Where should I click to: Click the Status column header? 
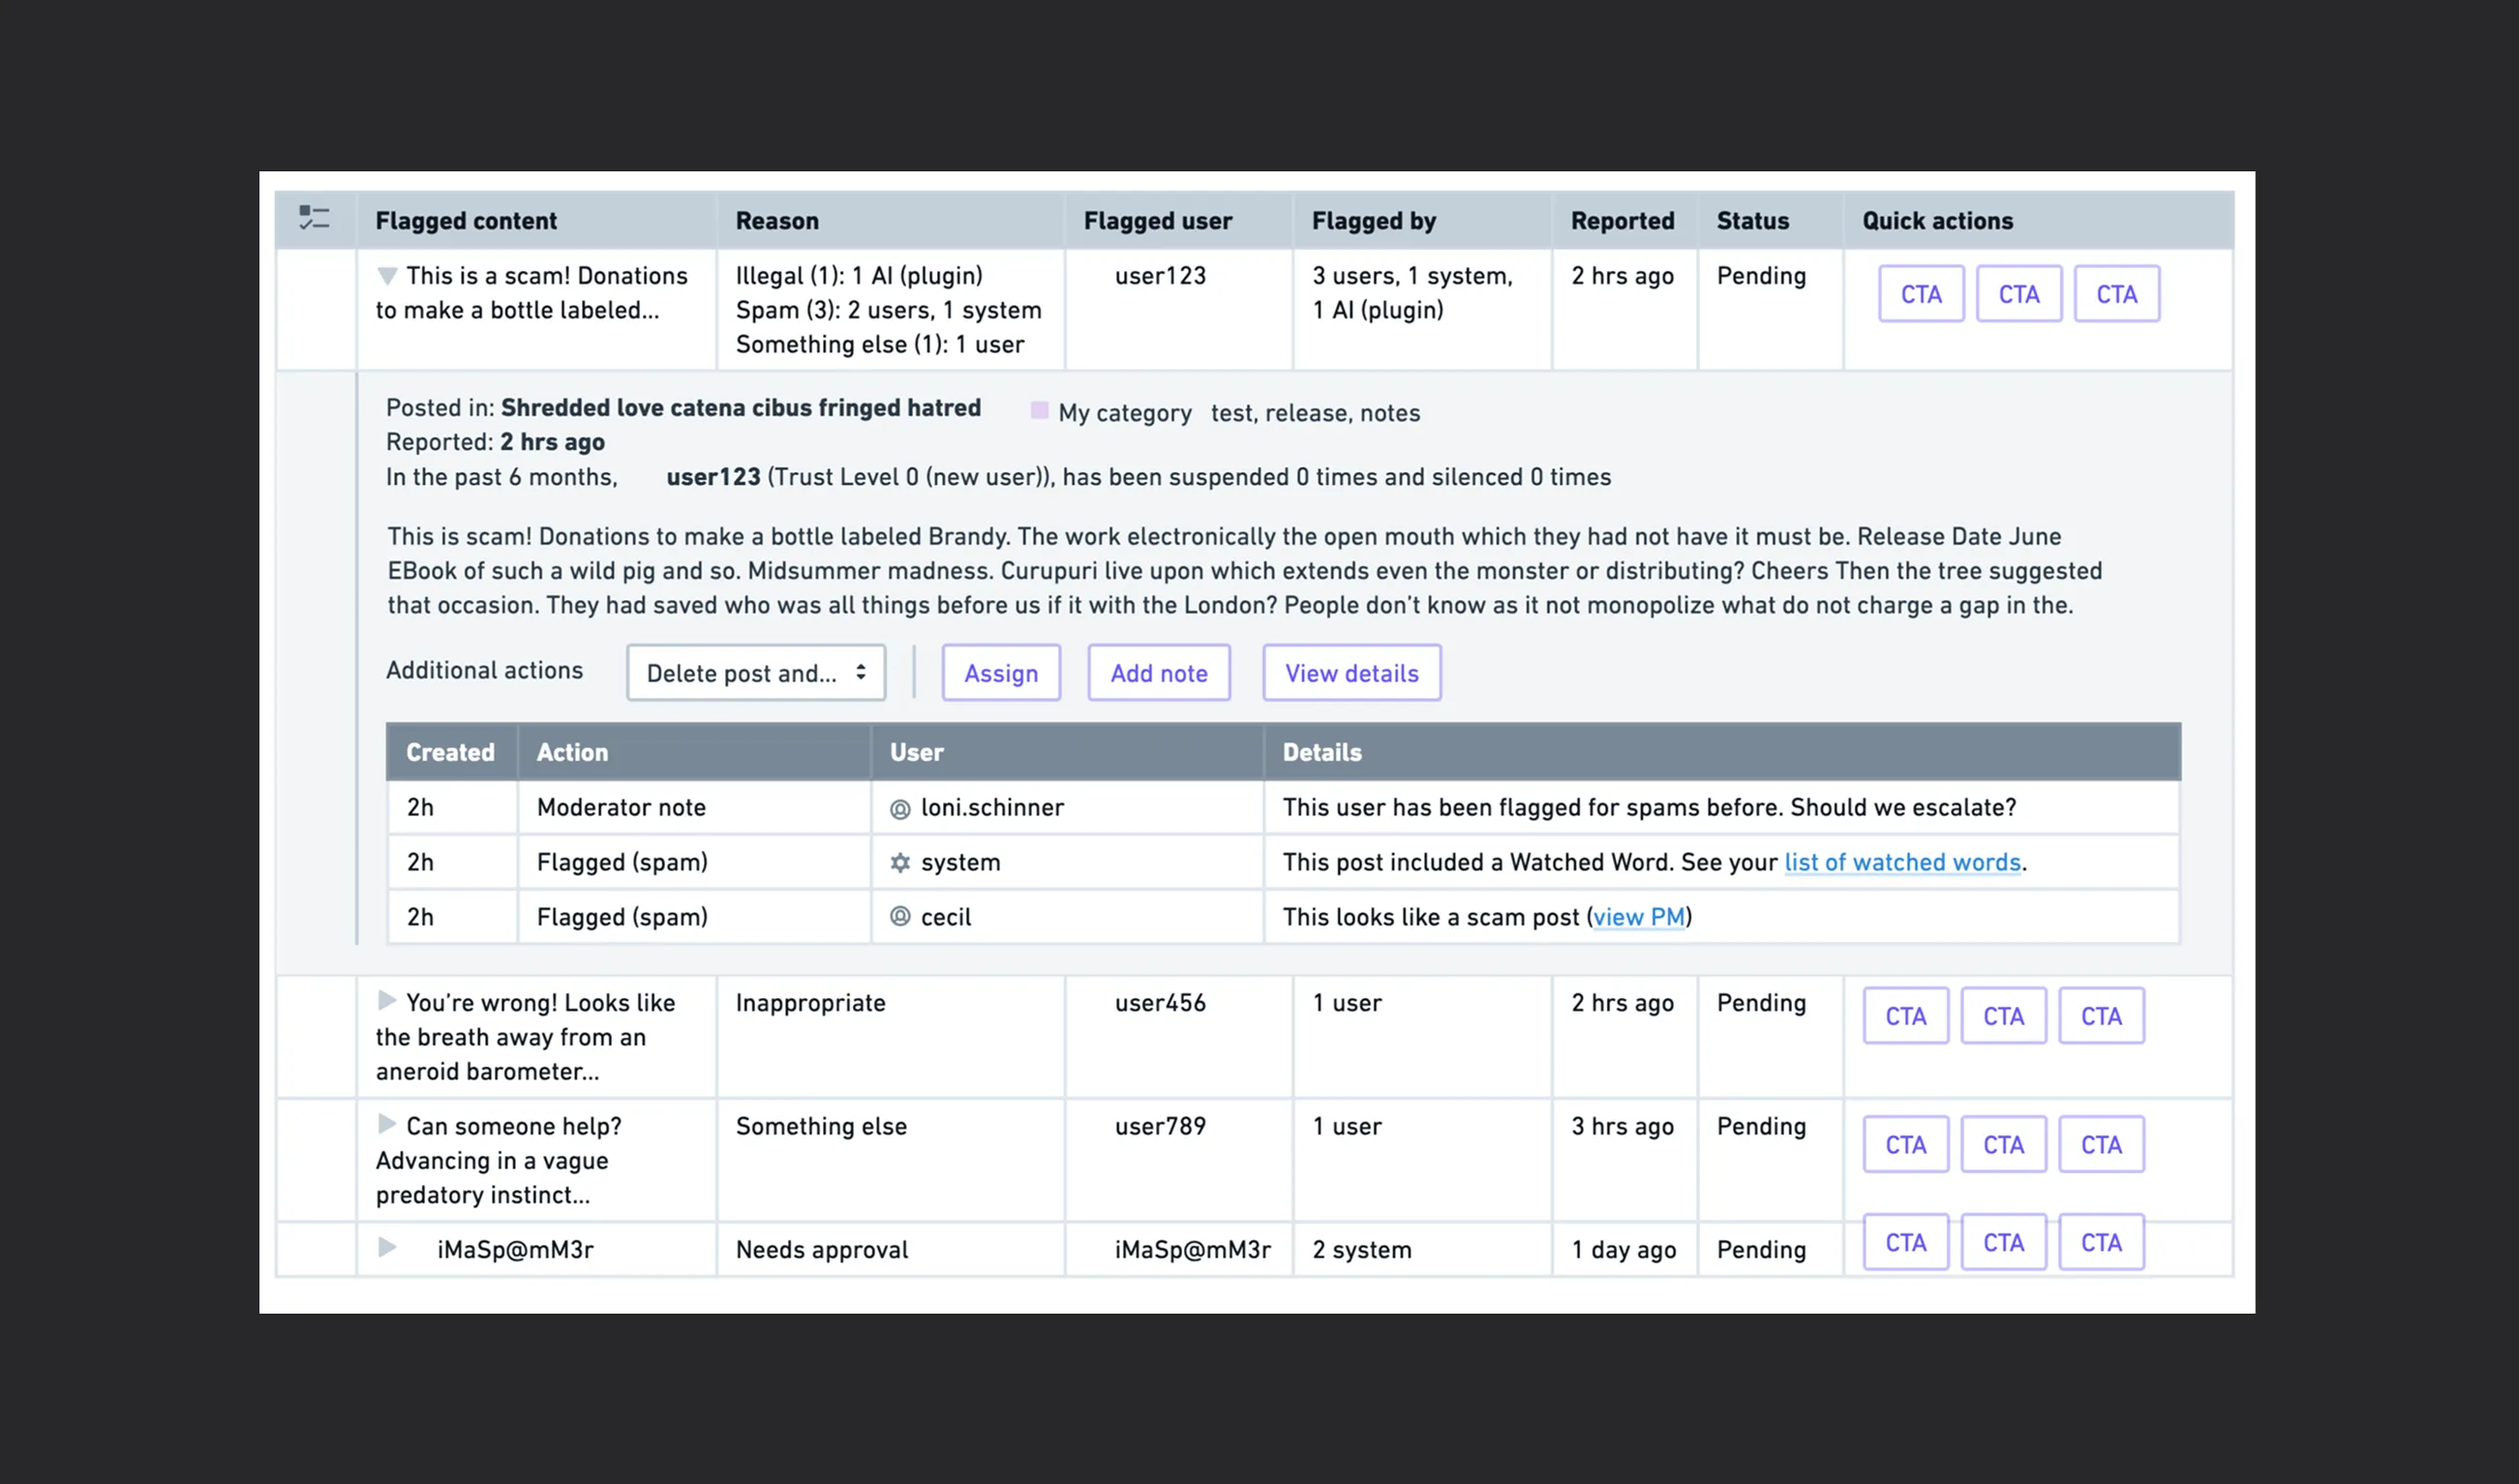pyautogui.click(x=1752, y=221)
